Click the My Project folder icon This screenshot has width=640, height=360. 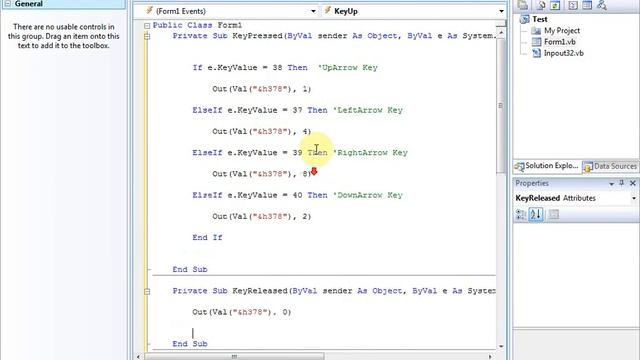click(x=536, y=31)
